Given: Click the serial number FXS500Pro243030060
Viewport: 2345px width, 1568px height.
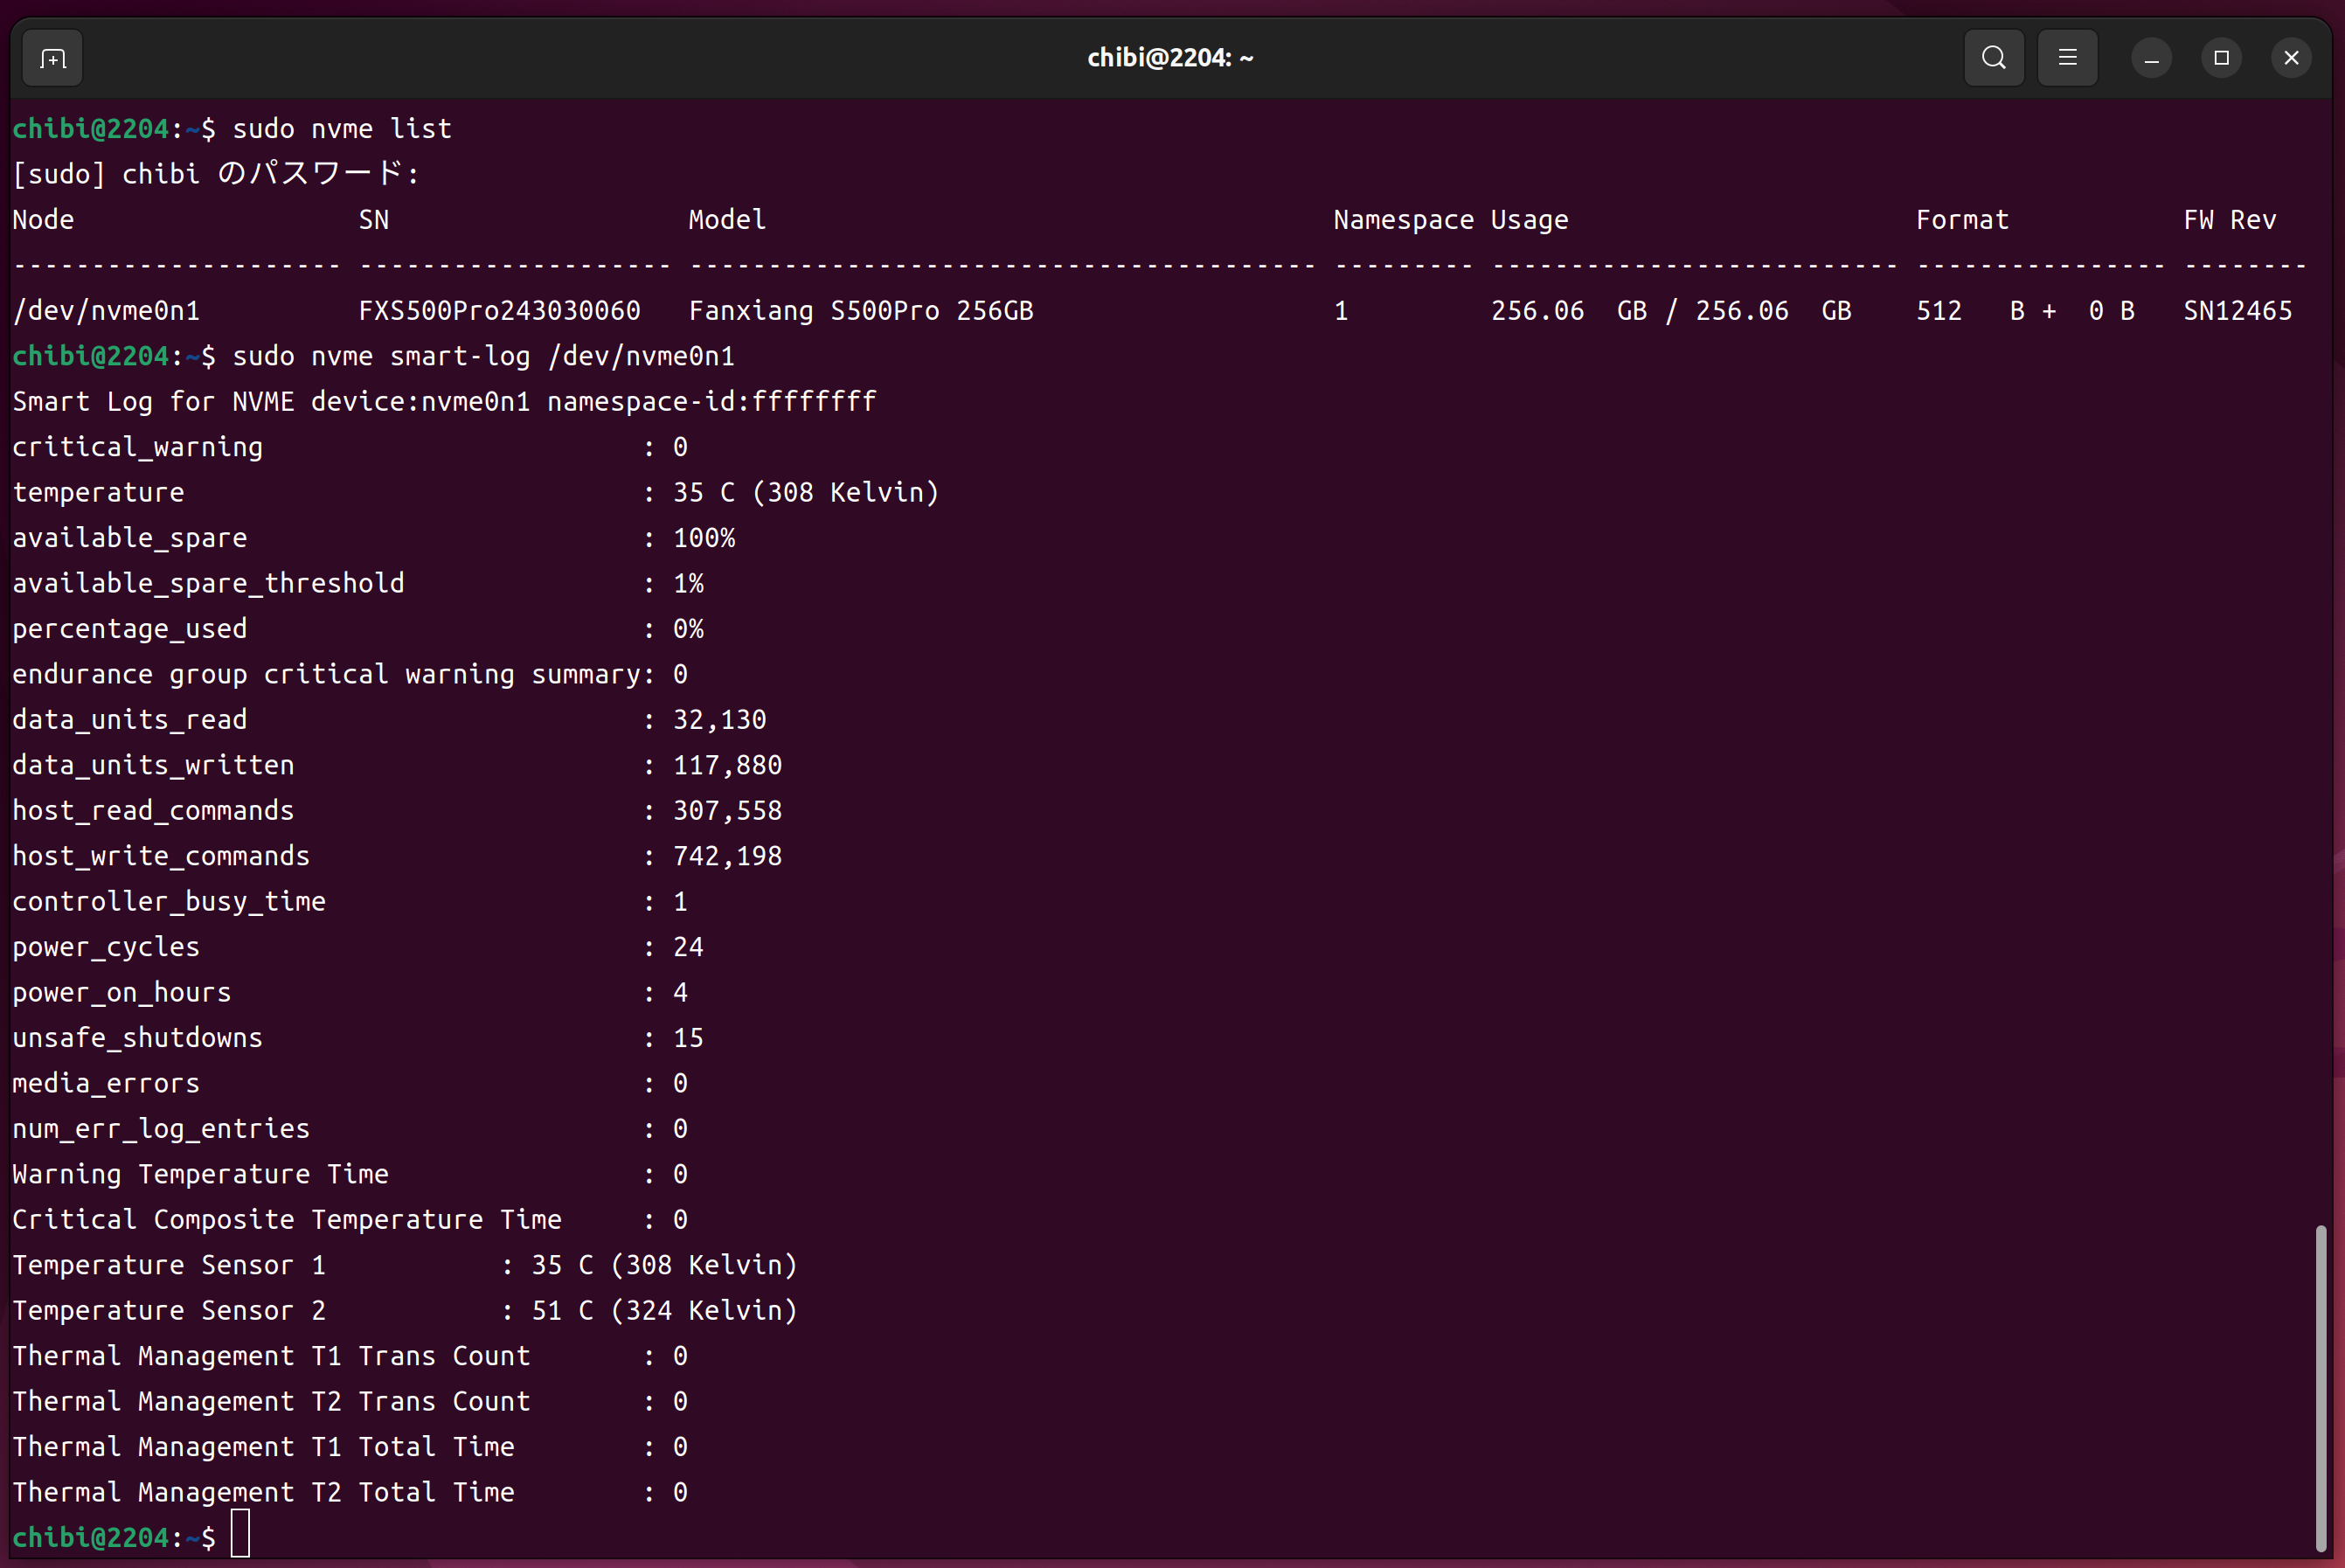Looking at the screenshot, I should [x=499, y=311].
